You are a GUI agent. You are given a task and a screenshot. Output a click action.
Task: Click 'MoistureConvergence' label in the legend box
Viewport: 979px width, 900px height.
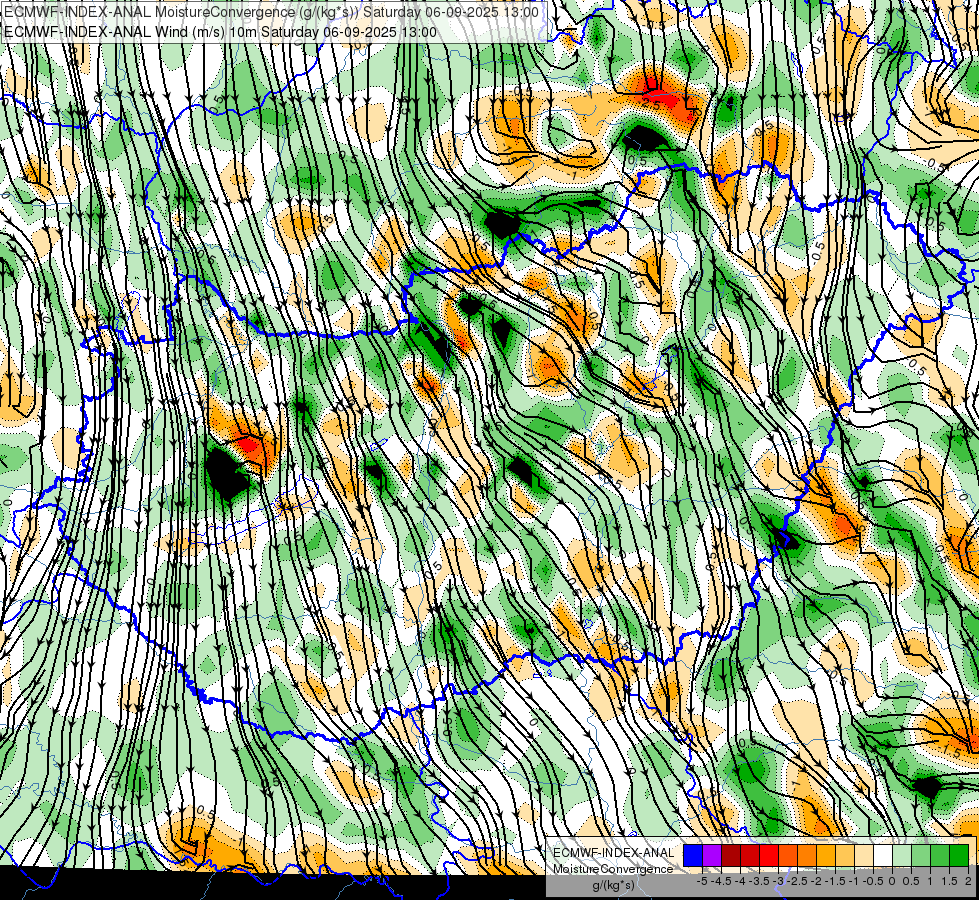[613, 869]
